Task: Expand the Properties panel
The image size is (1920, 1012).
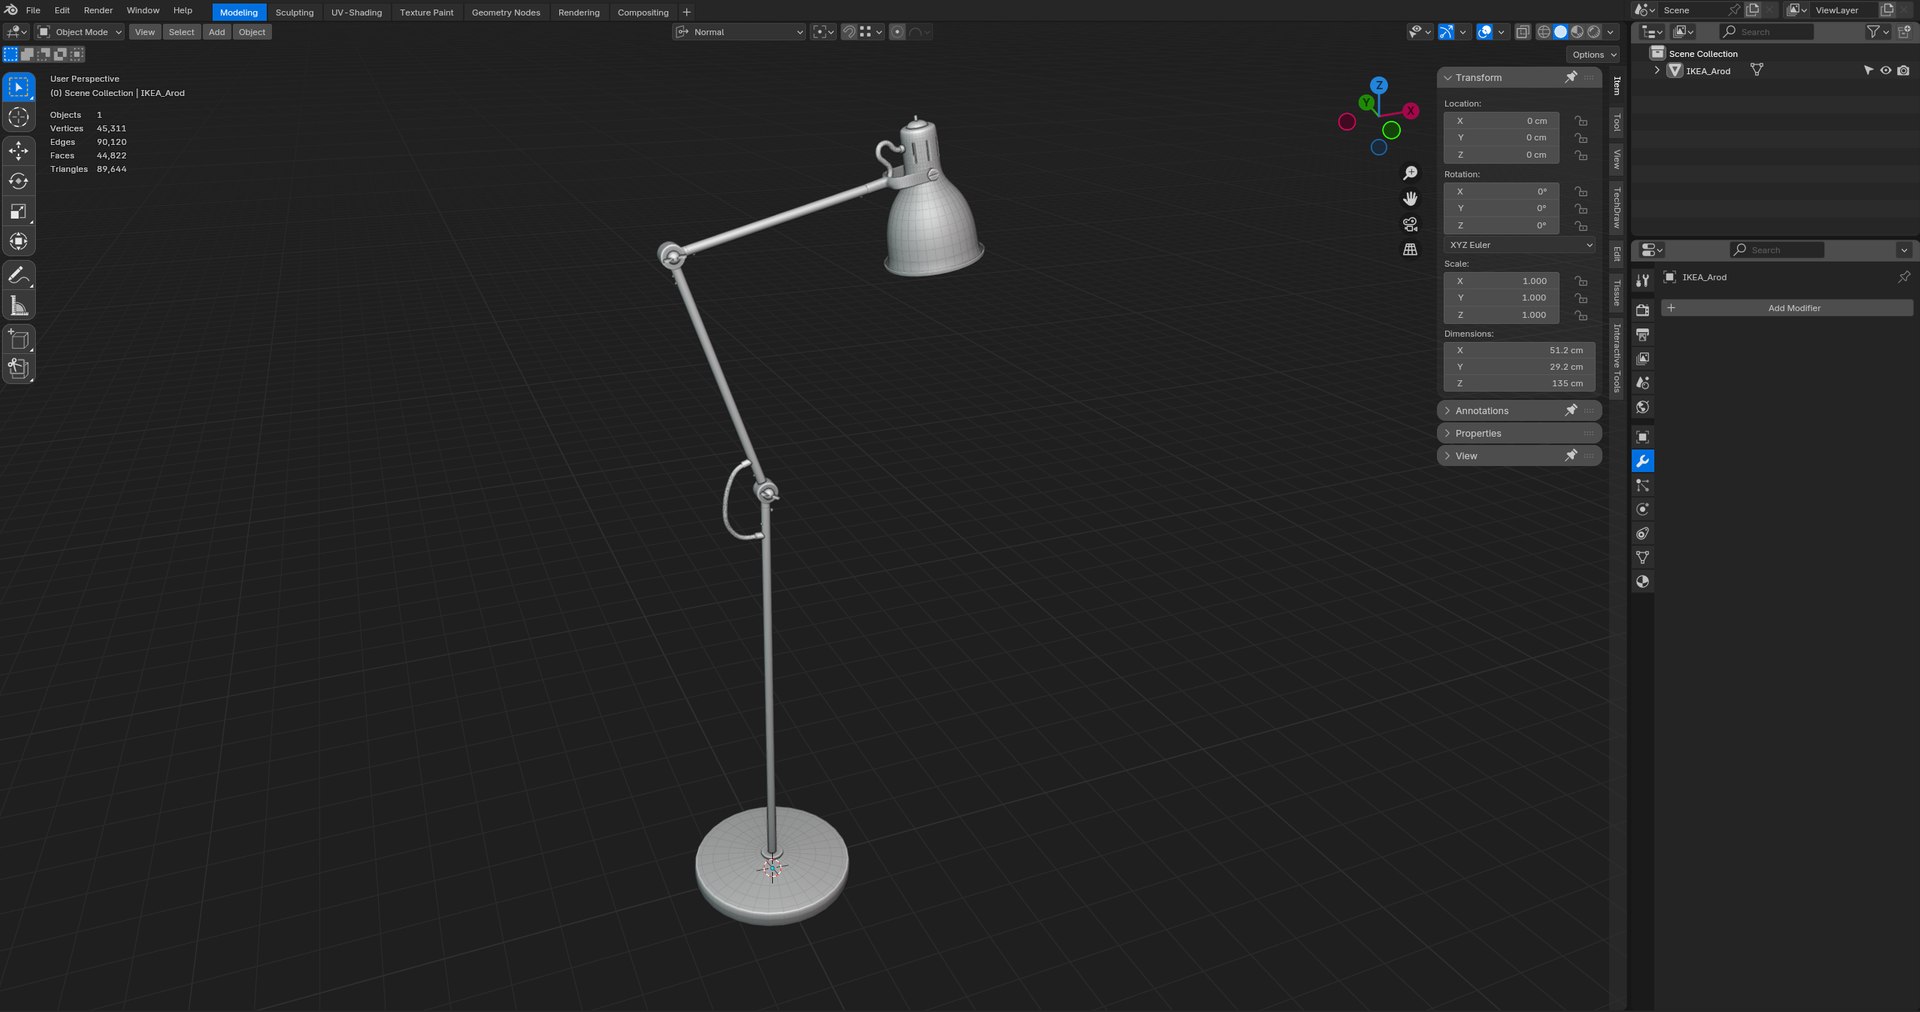Action: 1519,433
